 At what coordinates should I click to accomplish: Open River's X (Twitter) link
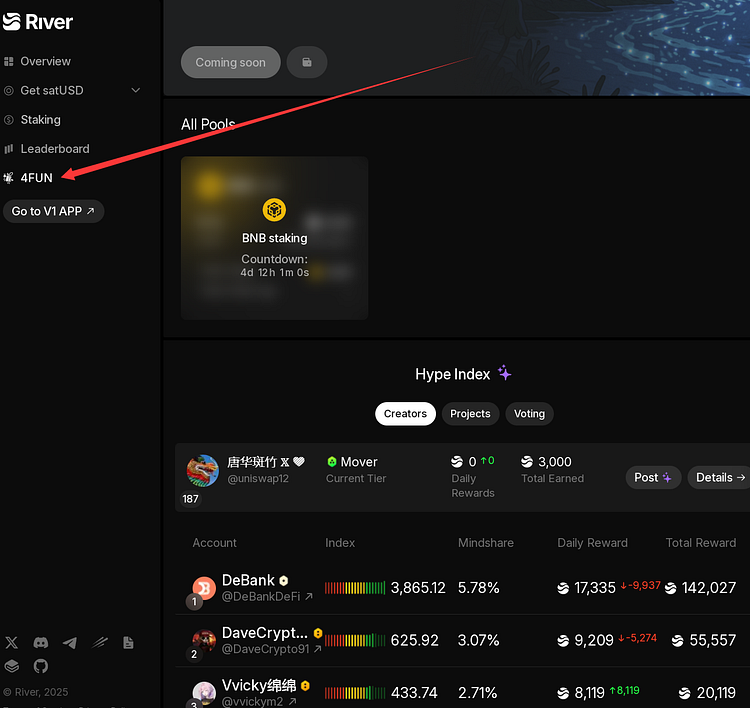pos(11,642)
